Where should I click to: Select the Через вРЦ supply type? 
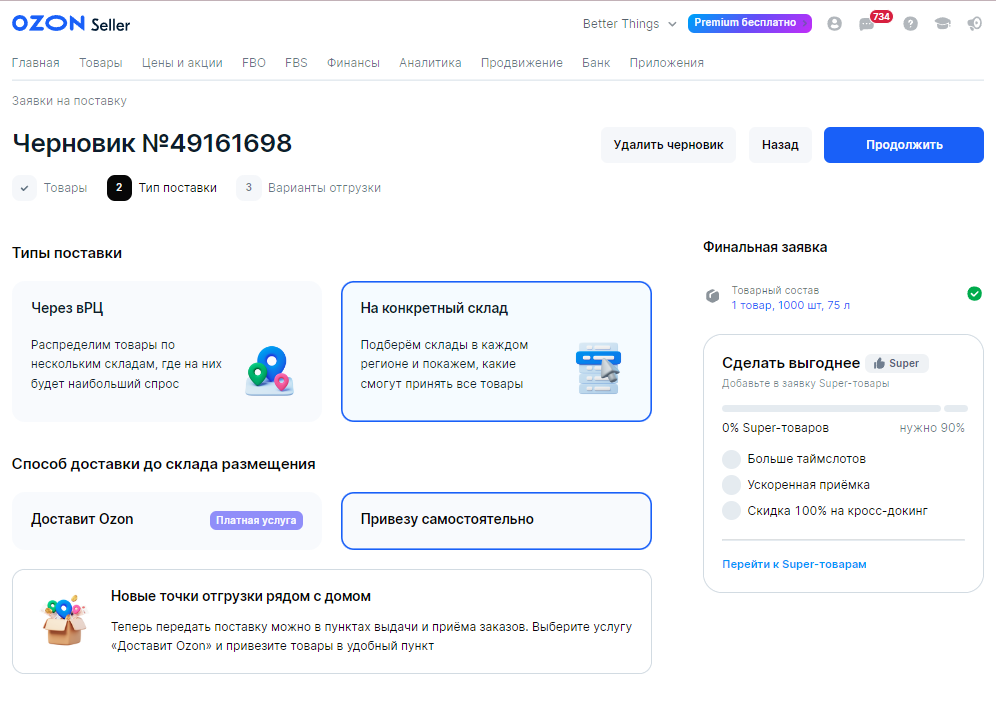pyautogui.click(x=167, y=351)
